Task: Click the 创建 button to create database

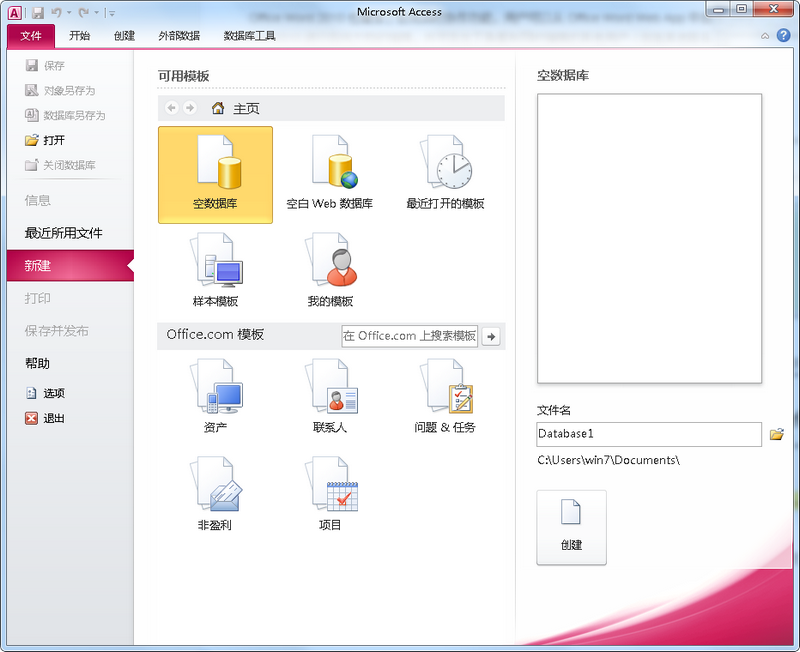Action: [571, 528]
